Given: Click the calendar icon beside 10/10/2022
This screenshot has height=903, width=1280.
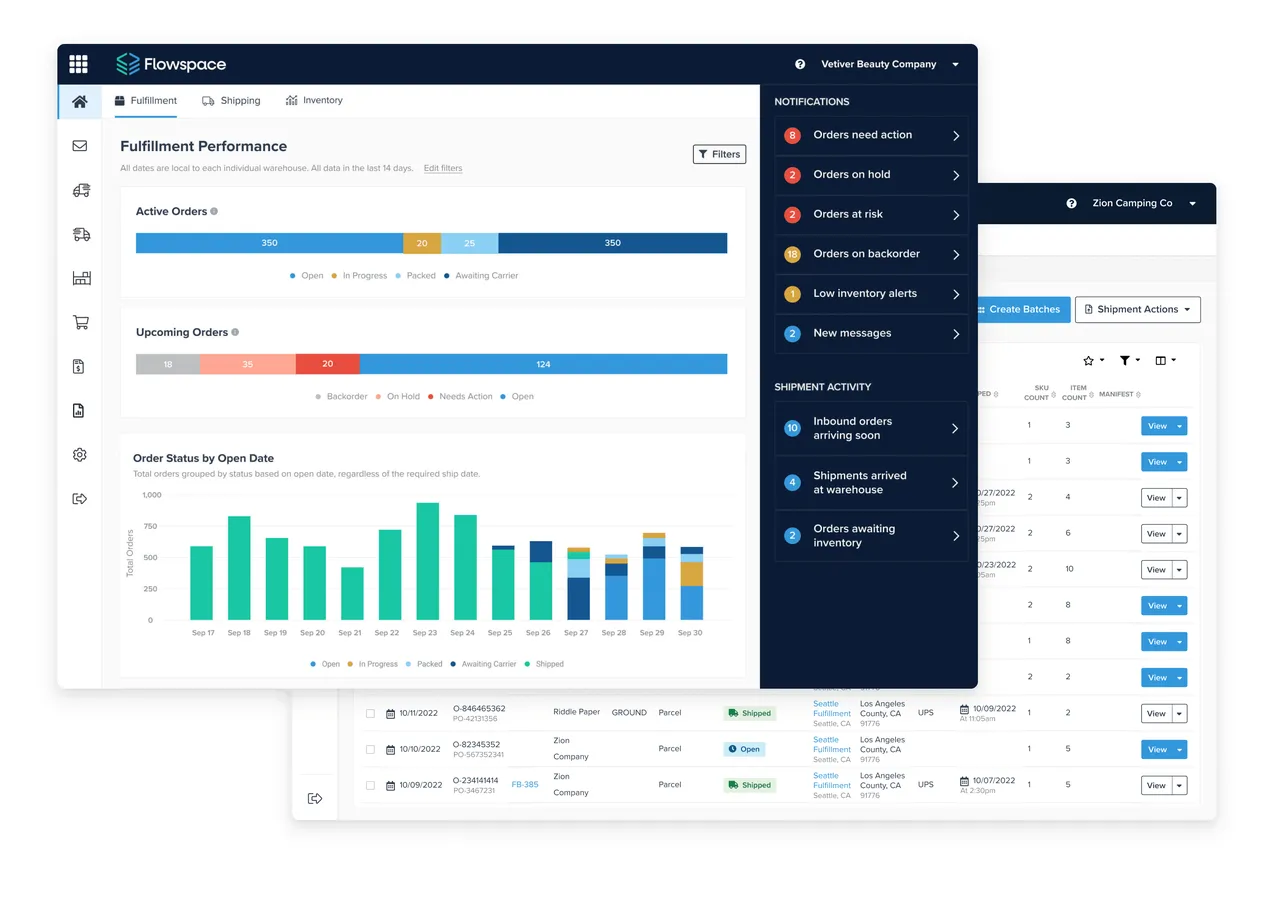Looking at the screenshot, I should (x=391, y=749).
